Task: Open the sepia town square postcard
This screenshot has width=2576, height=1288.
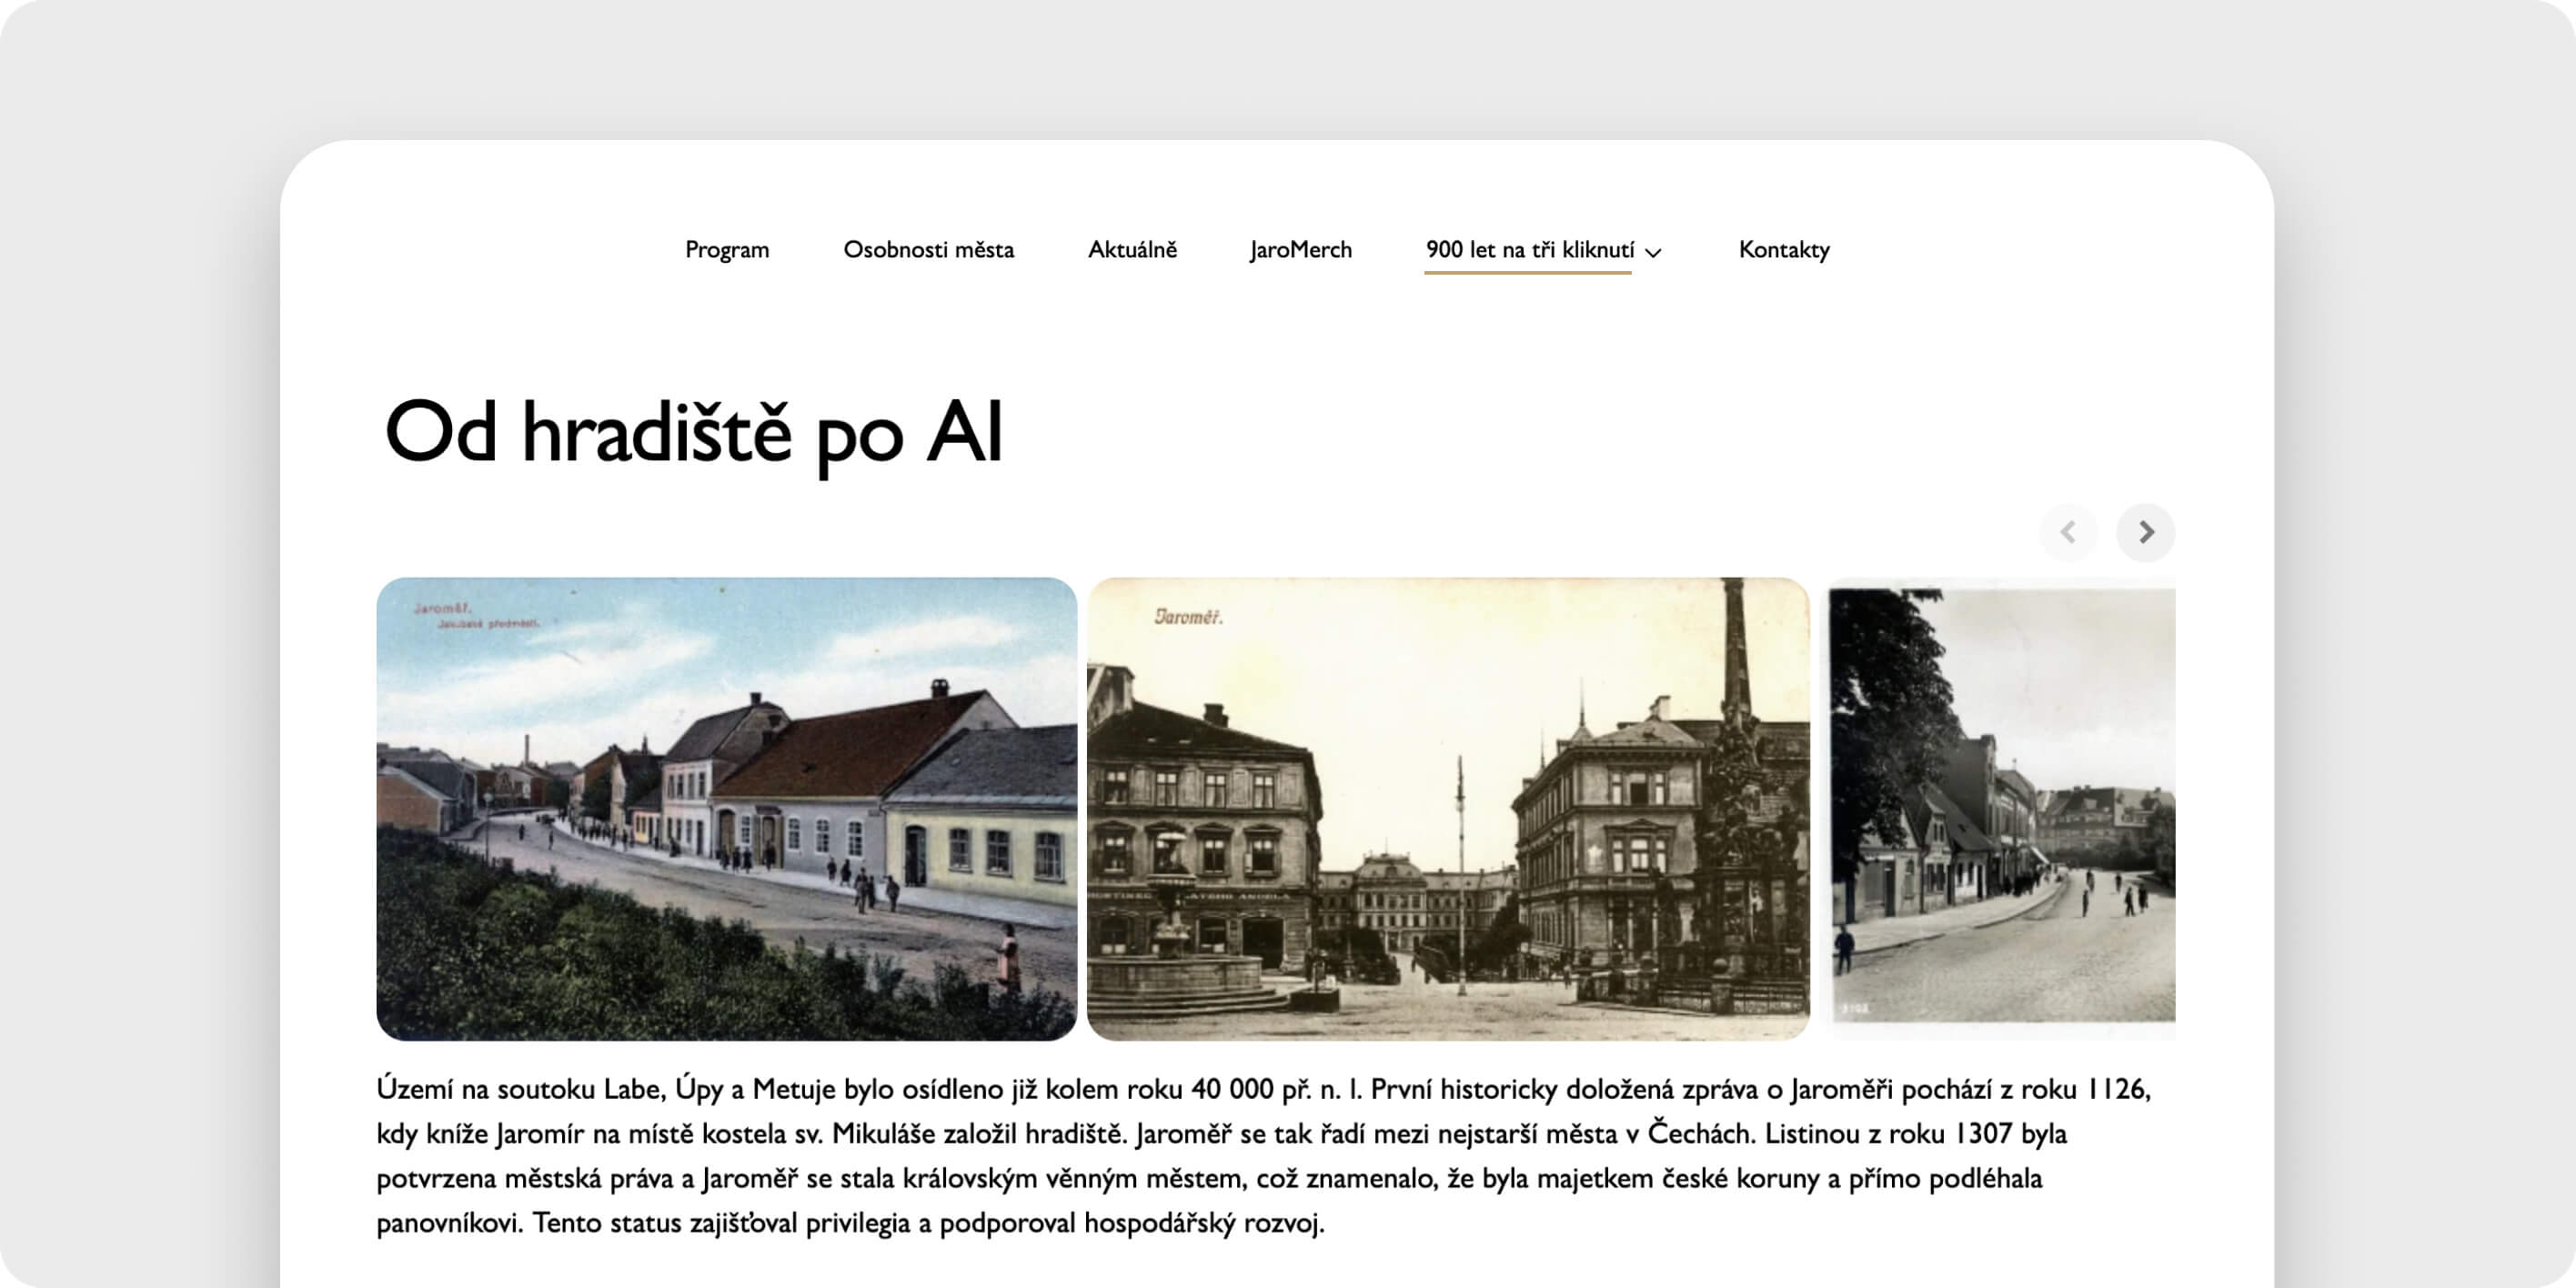Action: click(1448, 808)
